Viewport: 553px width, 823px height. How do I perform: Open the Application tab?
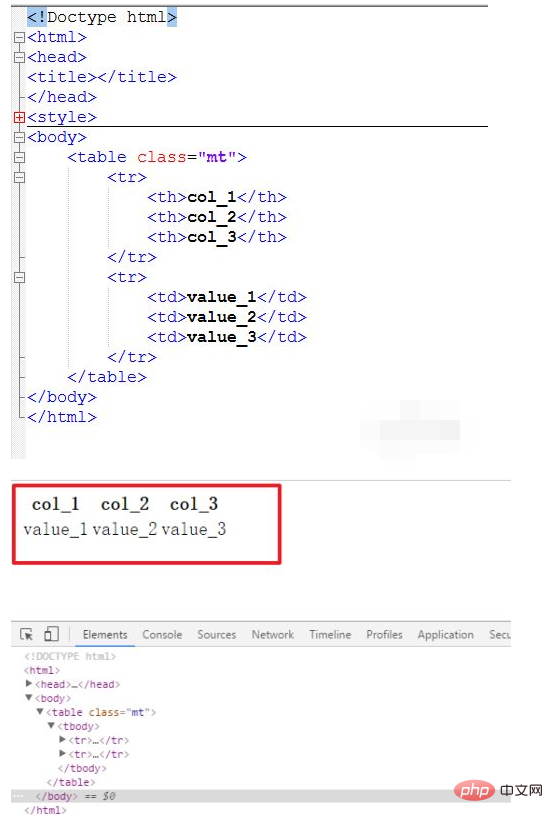445,635
